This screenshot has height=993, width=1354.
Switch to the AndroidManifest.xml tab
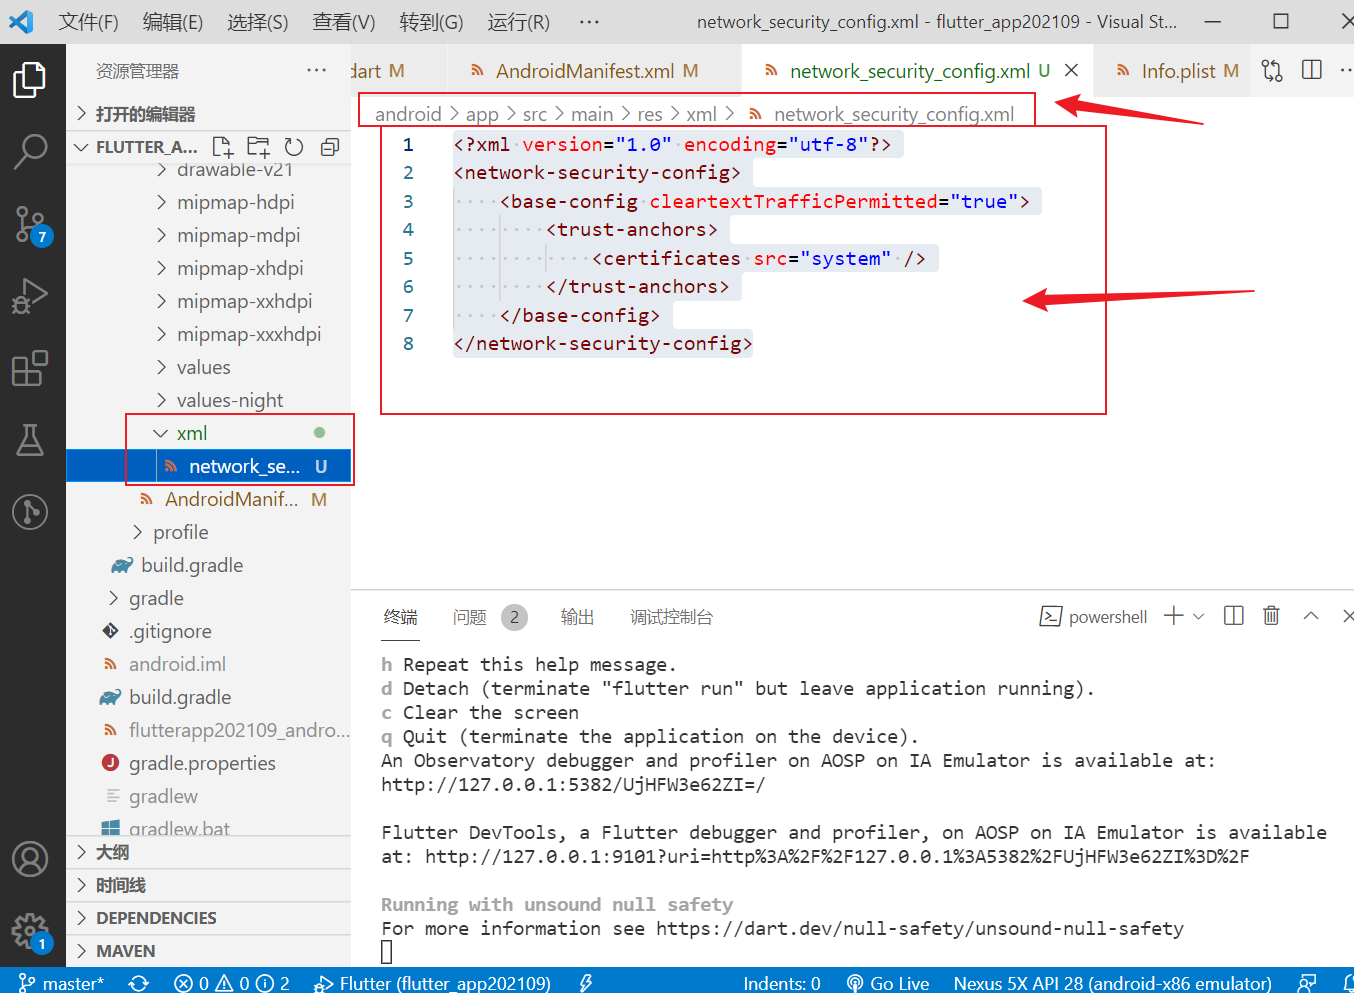584,70
